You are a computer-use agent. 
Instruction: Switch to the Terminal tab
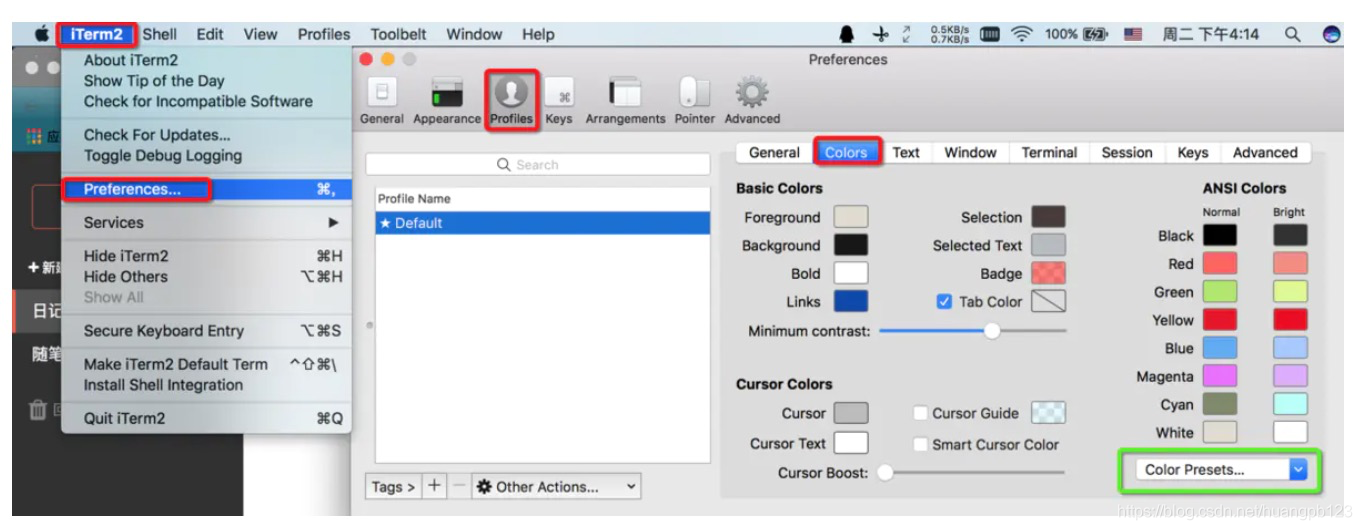click(x=1049, y=153)
